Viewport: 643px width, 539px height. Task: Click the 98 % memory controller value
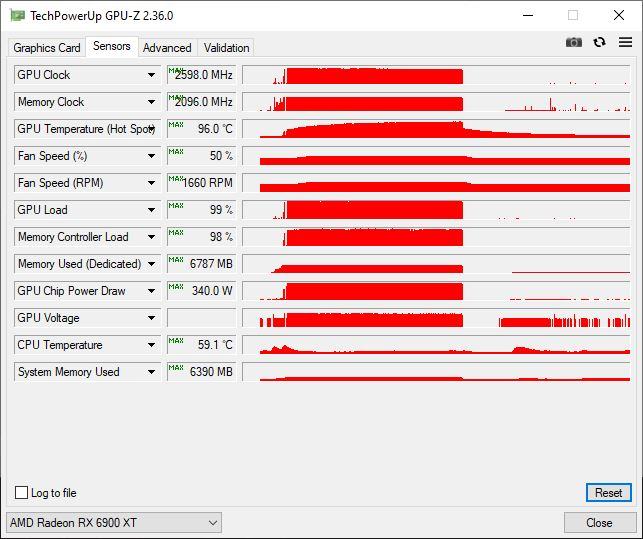point(202,237)
